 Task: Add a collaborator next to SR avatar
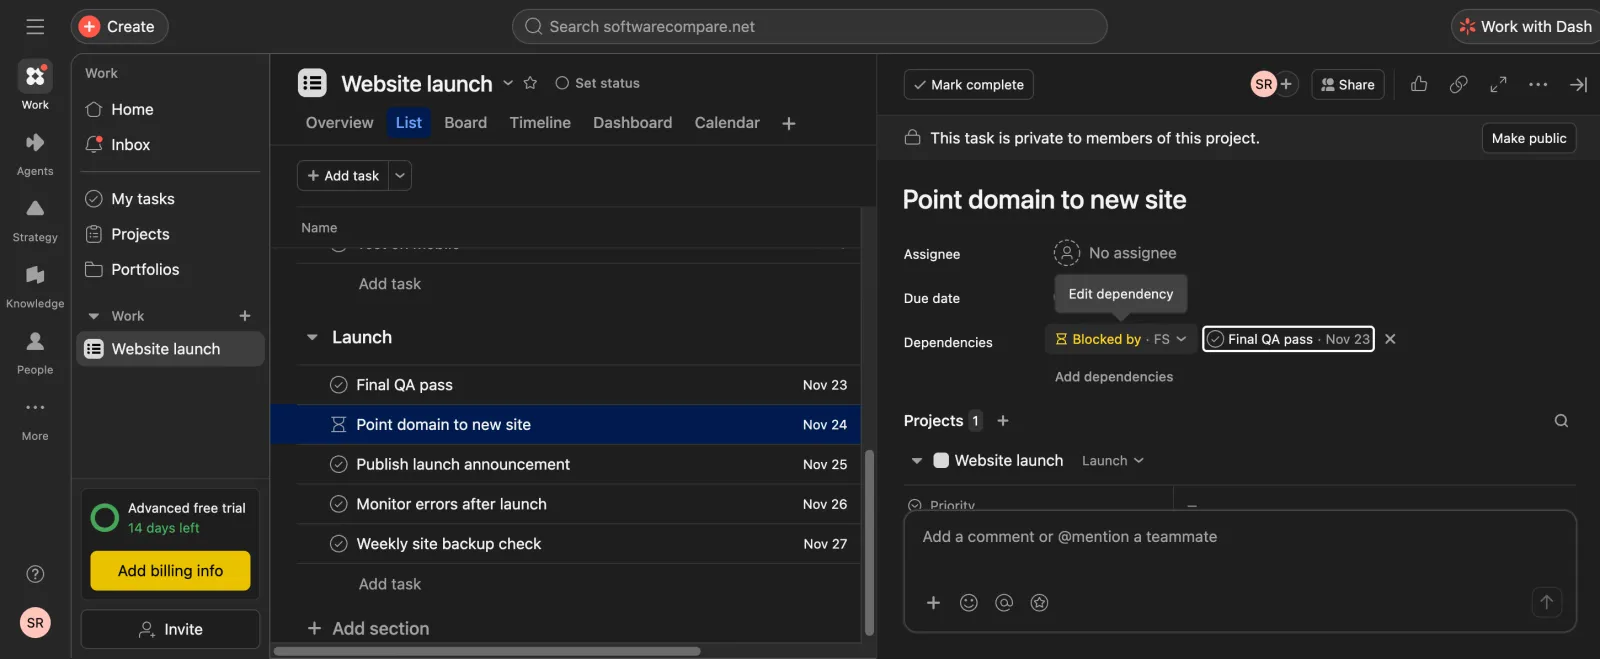(x=1287, y=85)
